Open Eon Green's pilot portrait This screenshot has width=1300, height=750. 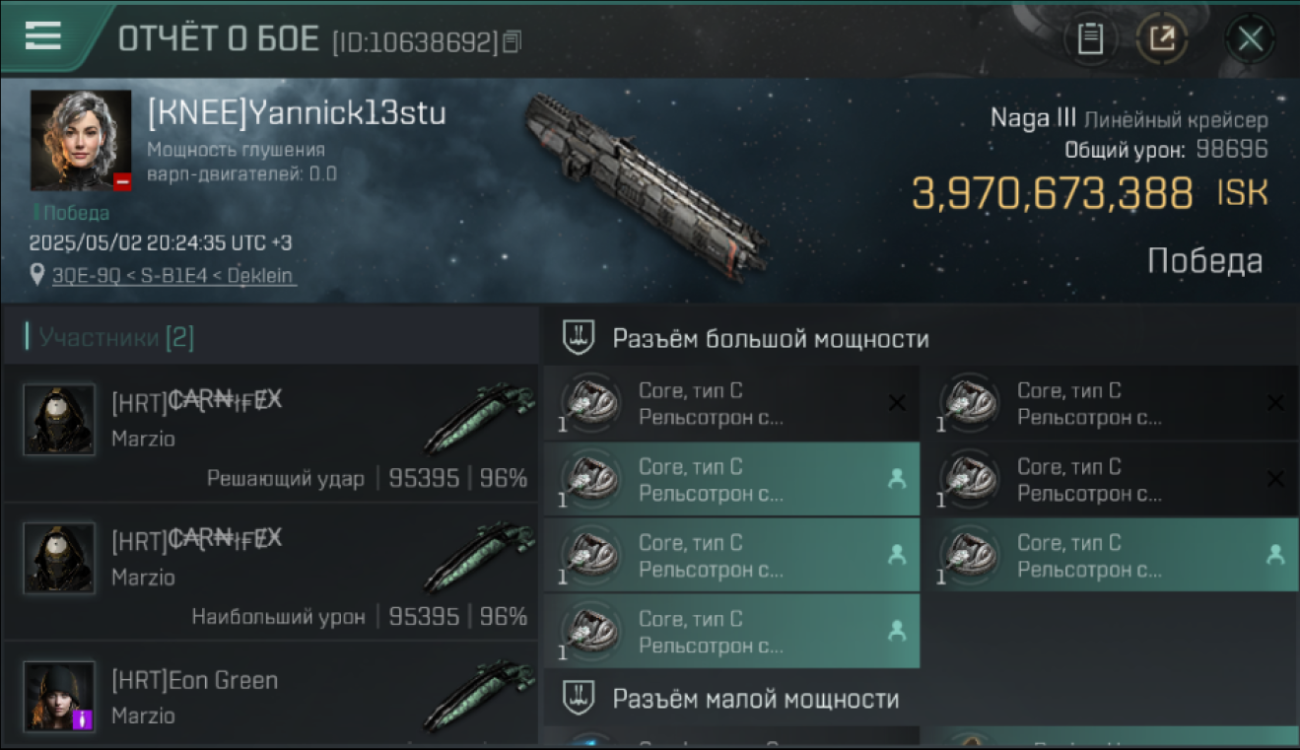point(60,696)
